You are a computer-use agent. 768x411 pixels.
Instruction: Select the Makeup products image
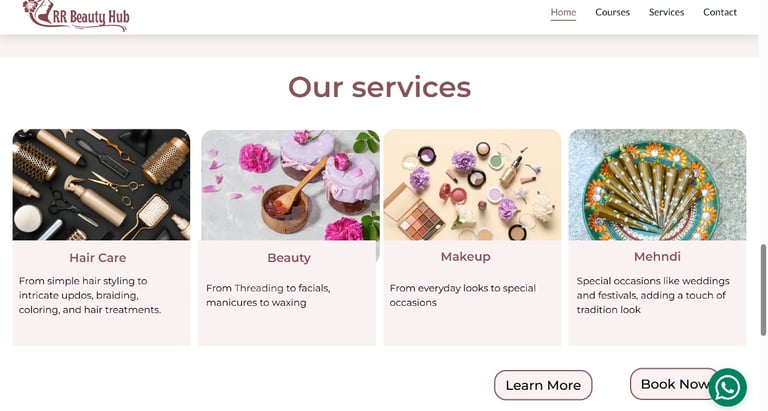pos(472,185)
